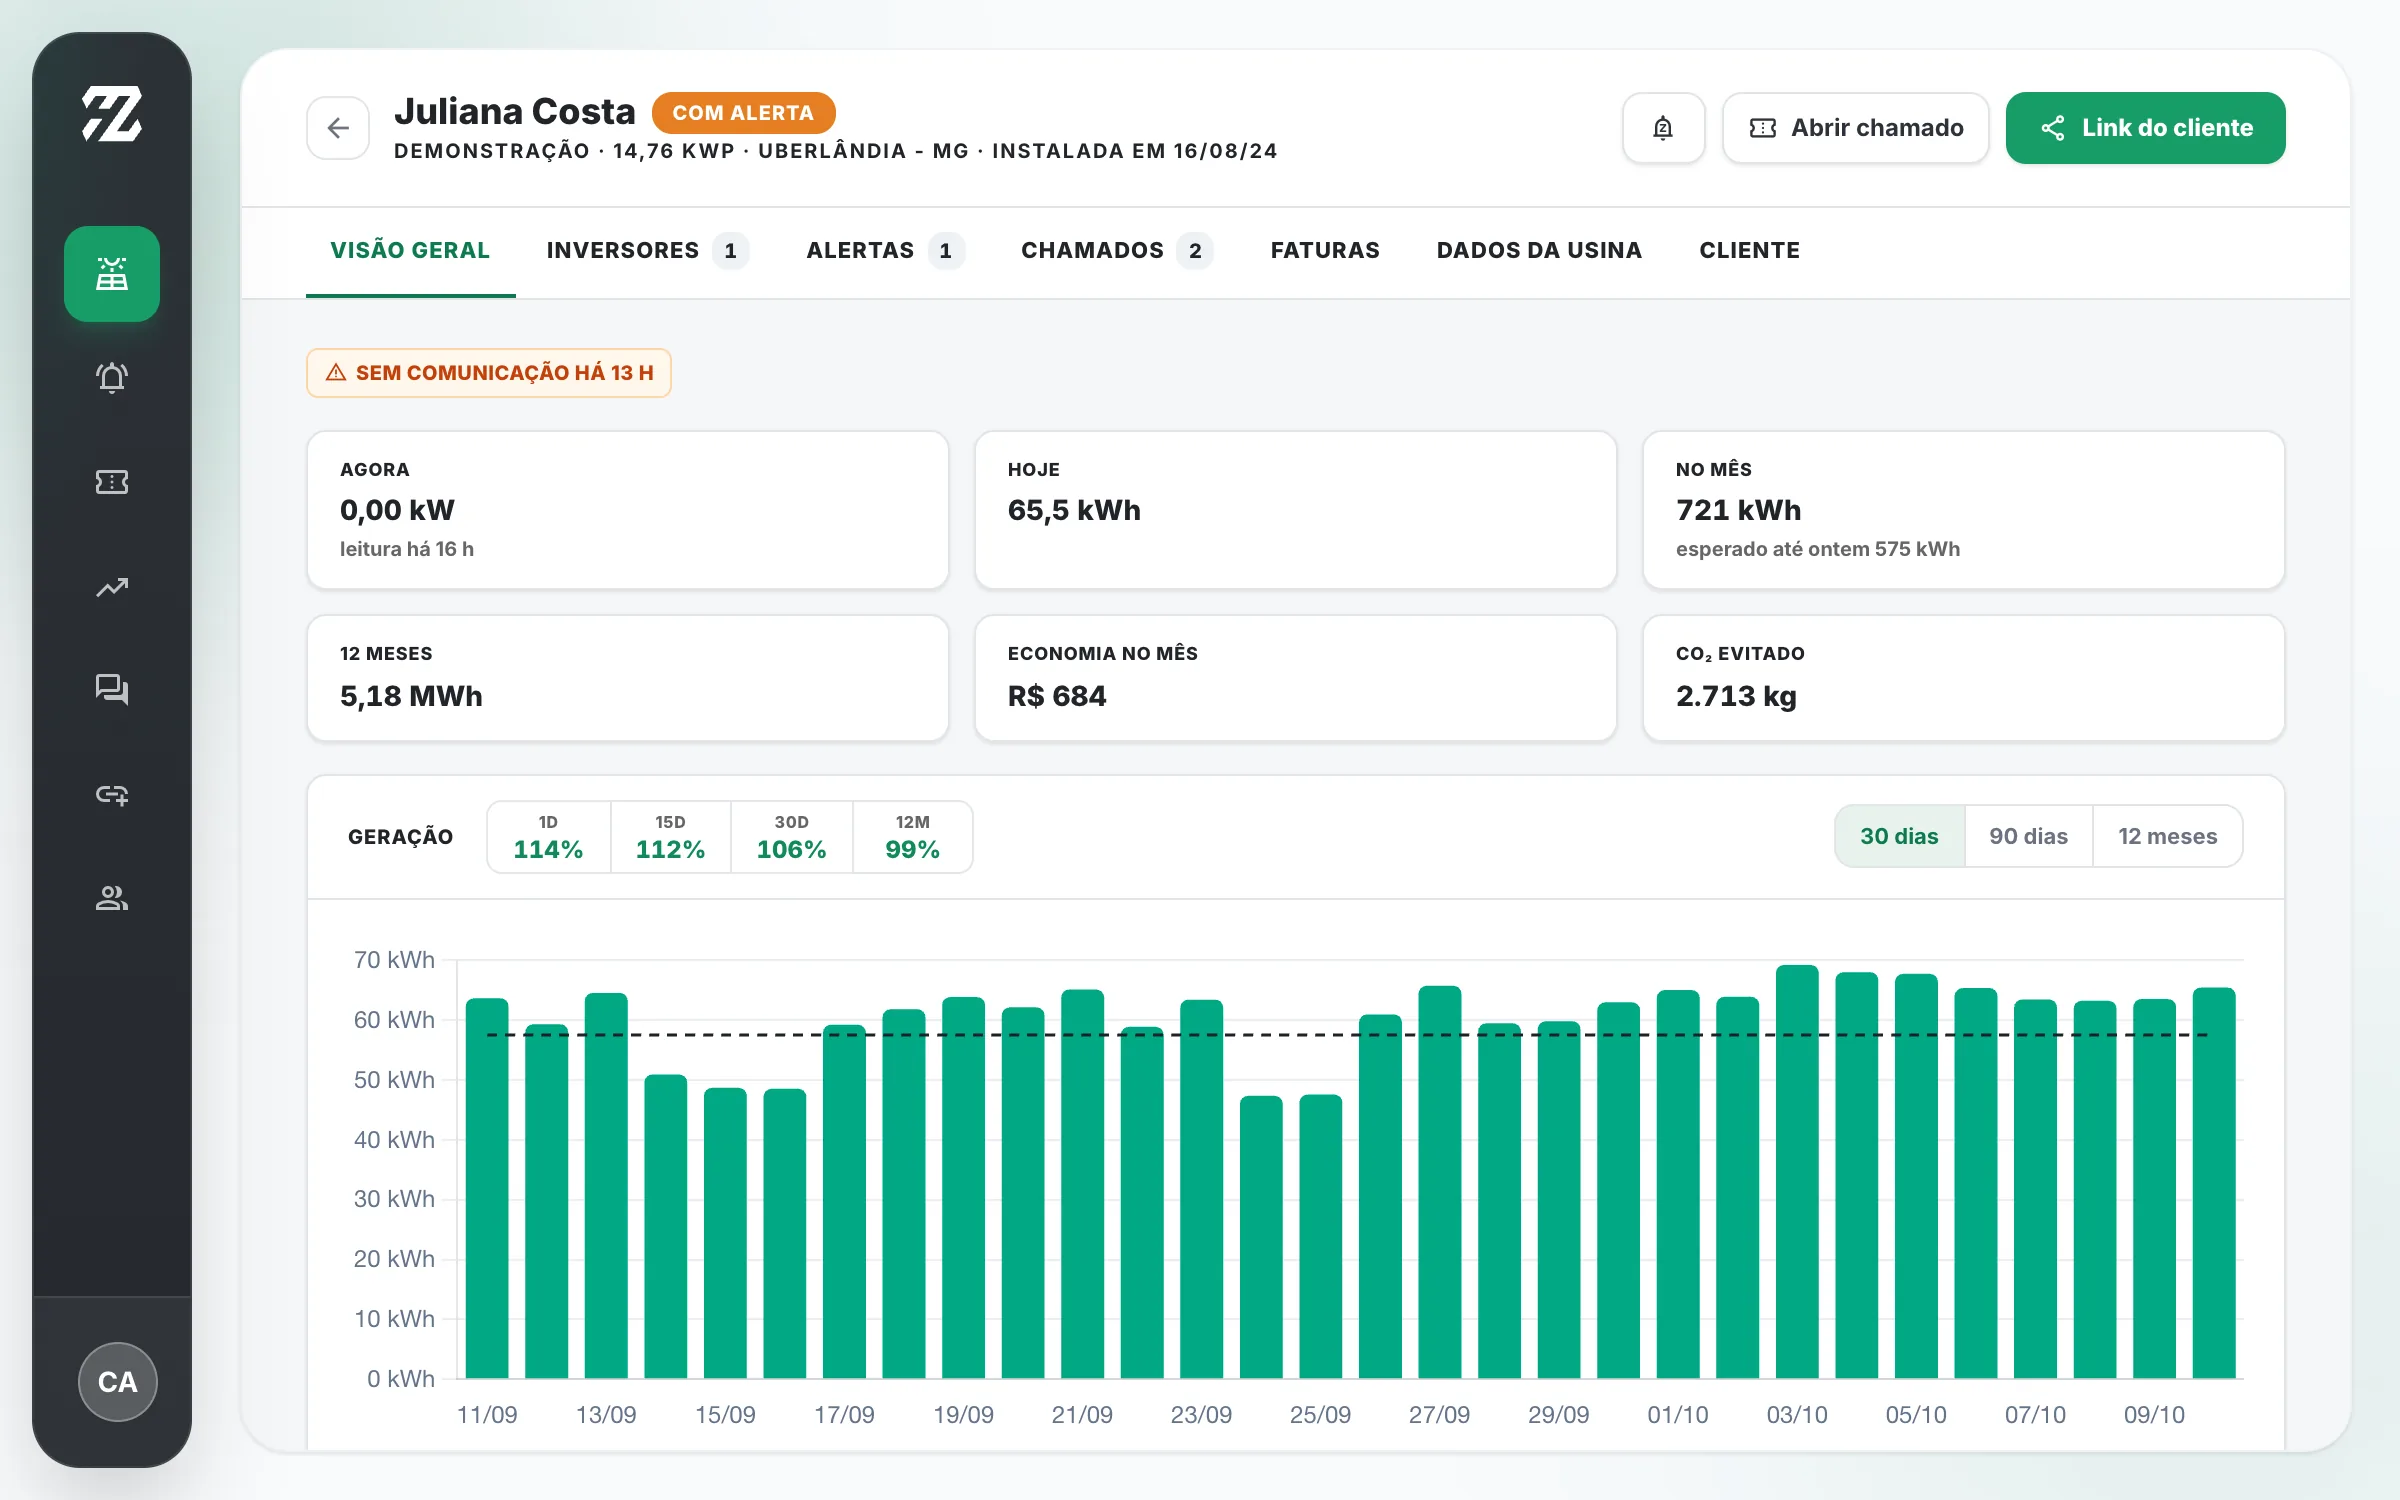Screen dimensions: 2400x1500
Task: Click the Com Alerta status badge
Action: [x=743, y=113]
